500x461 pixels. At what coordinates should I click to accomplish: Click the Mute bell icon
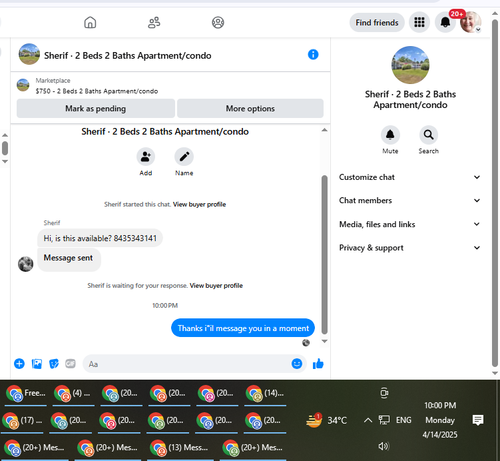[390, 135]
